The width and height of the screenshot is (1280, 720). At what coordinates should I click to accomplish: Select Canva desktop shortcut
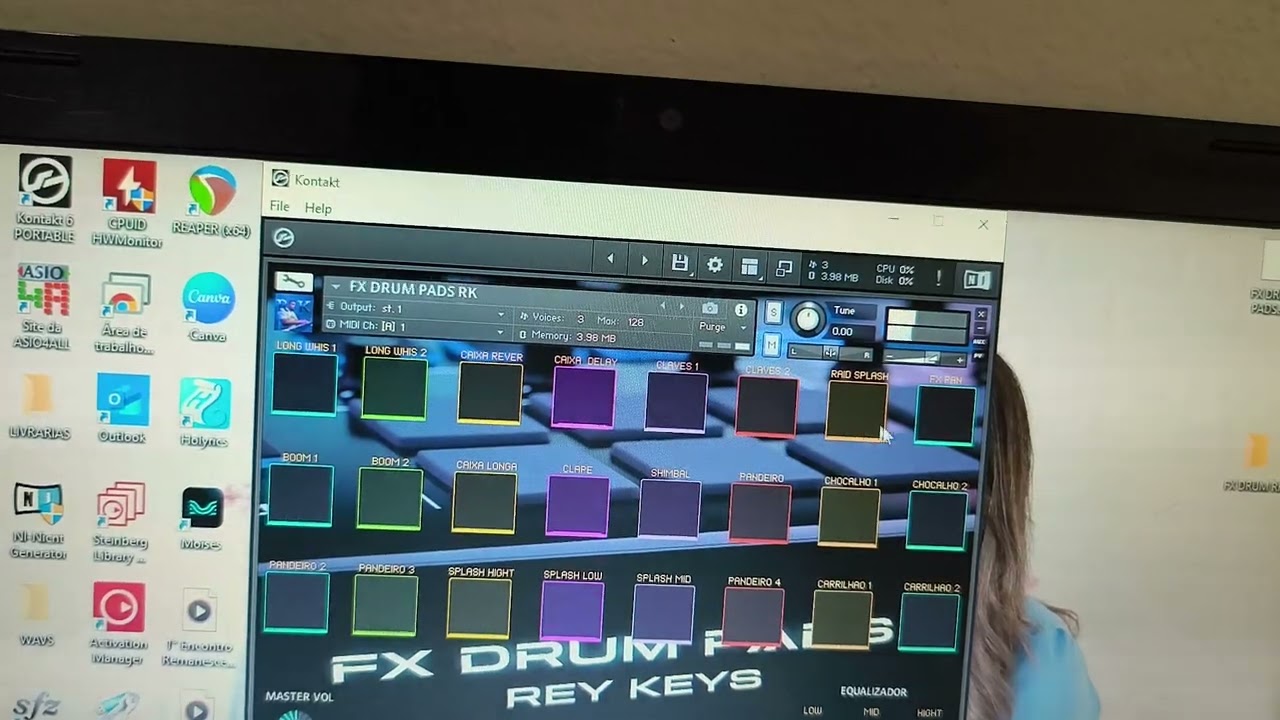coord(208,308)
